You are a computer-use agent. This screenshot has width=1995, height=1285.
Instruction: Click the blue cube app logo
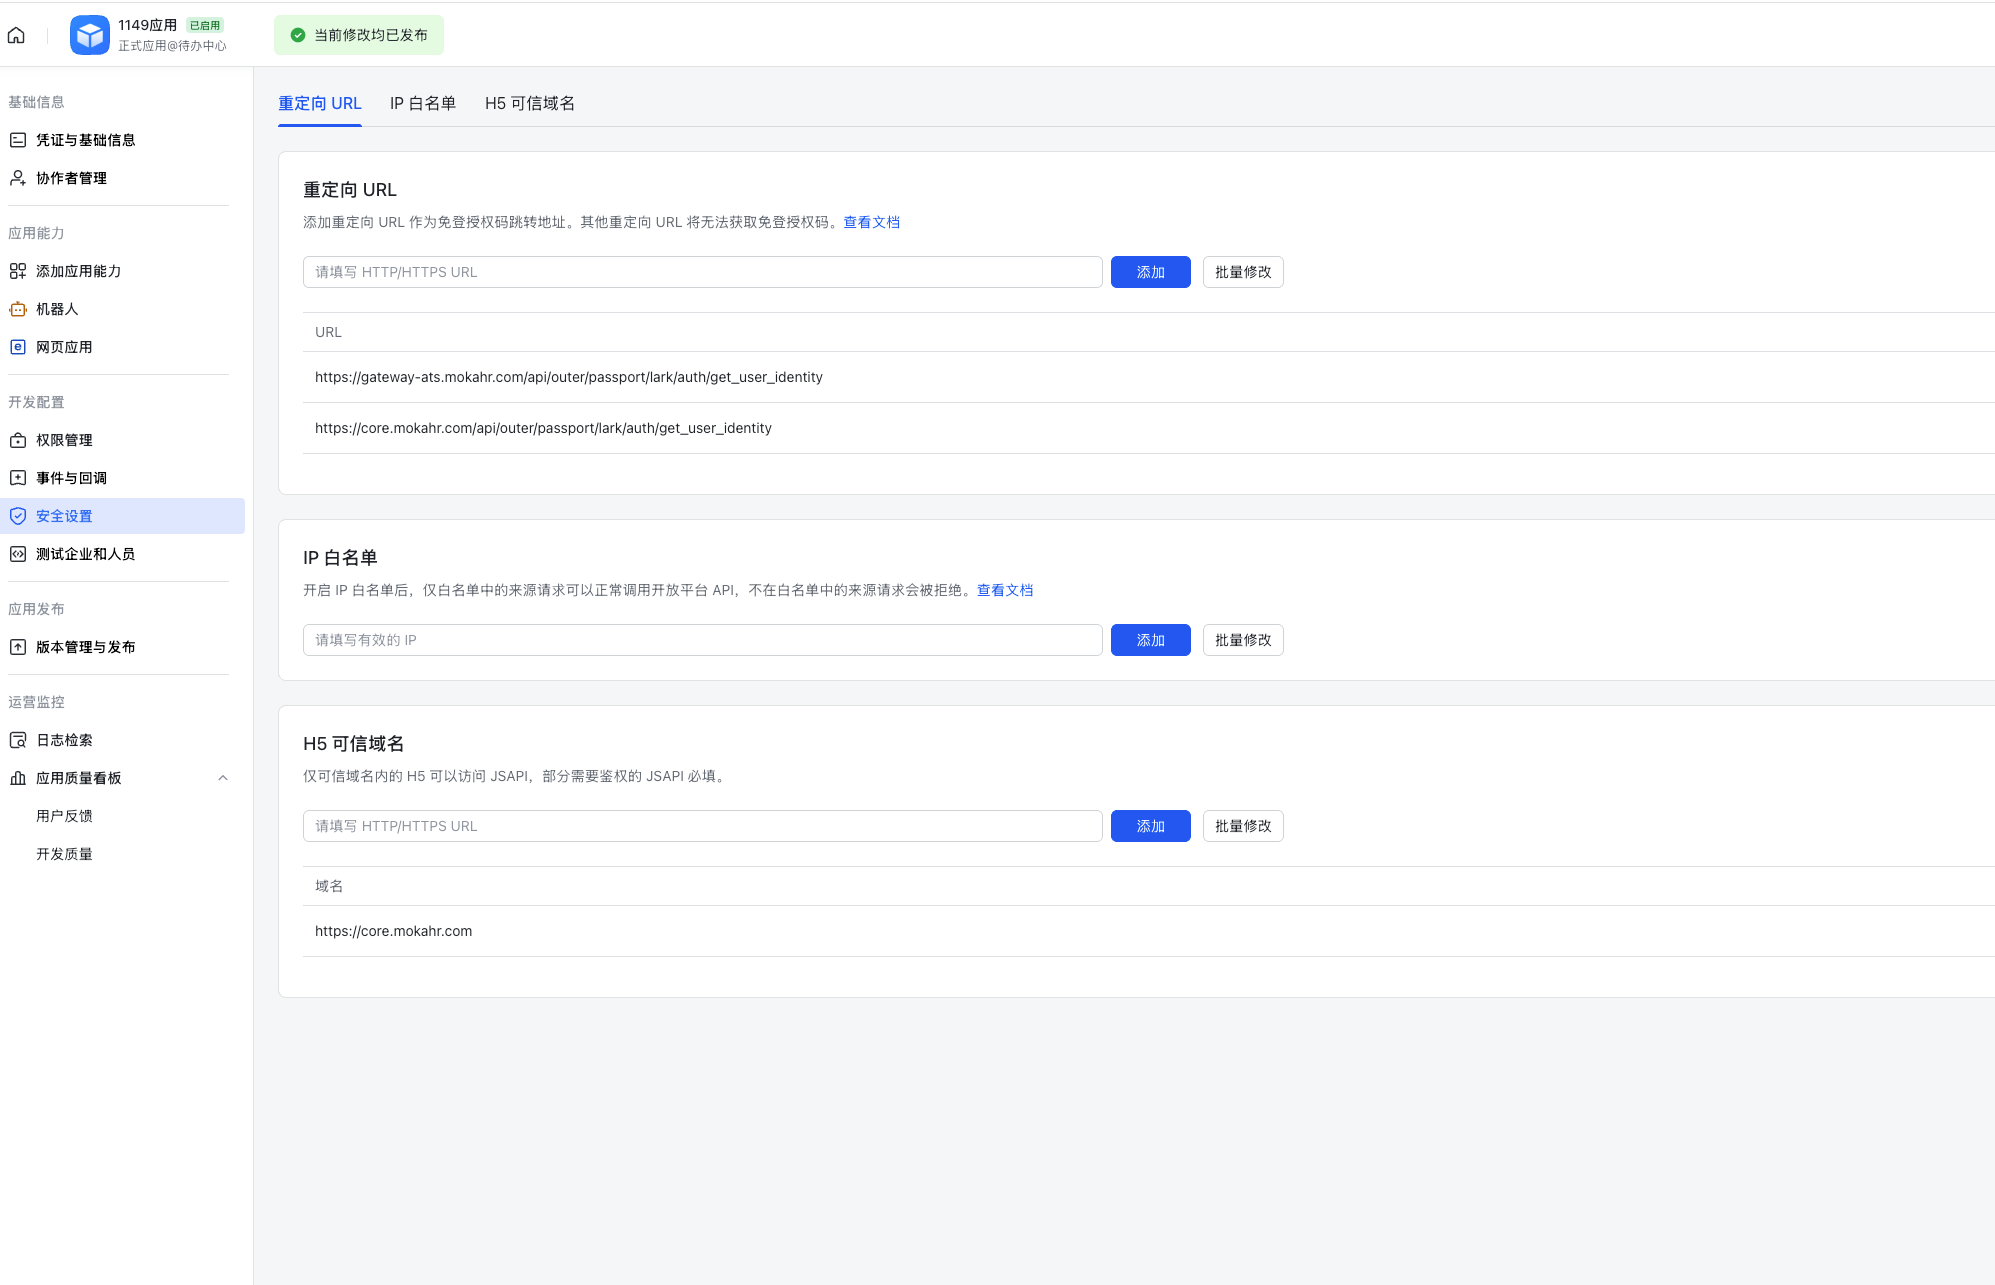[x=90, y=36]
